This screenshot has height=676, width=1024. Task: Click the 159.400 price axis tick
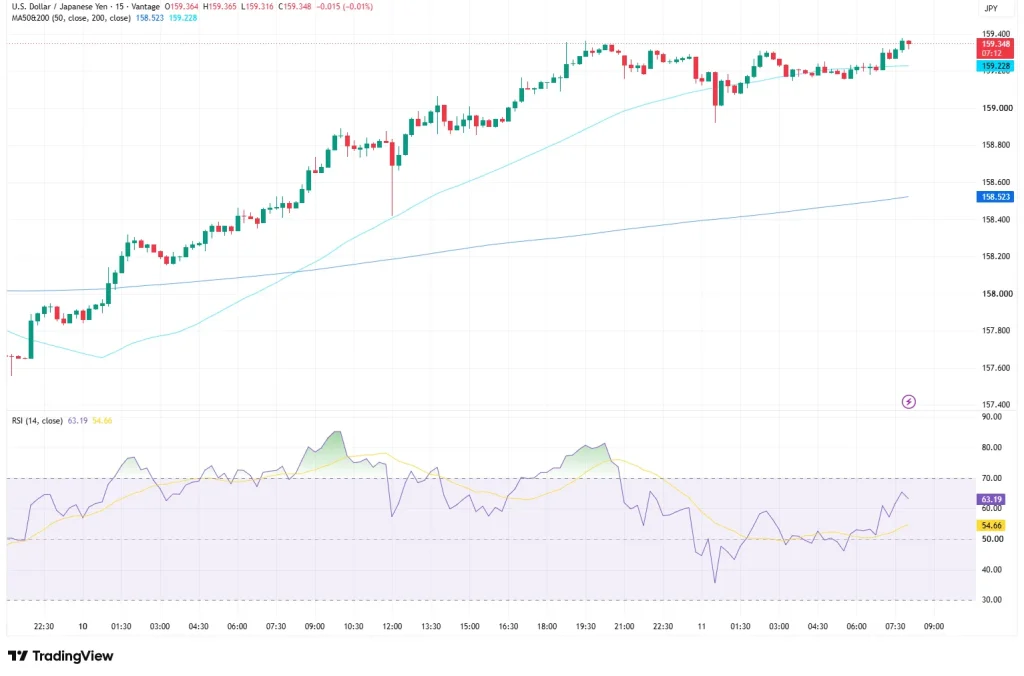(x=997, y=34)
